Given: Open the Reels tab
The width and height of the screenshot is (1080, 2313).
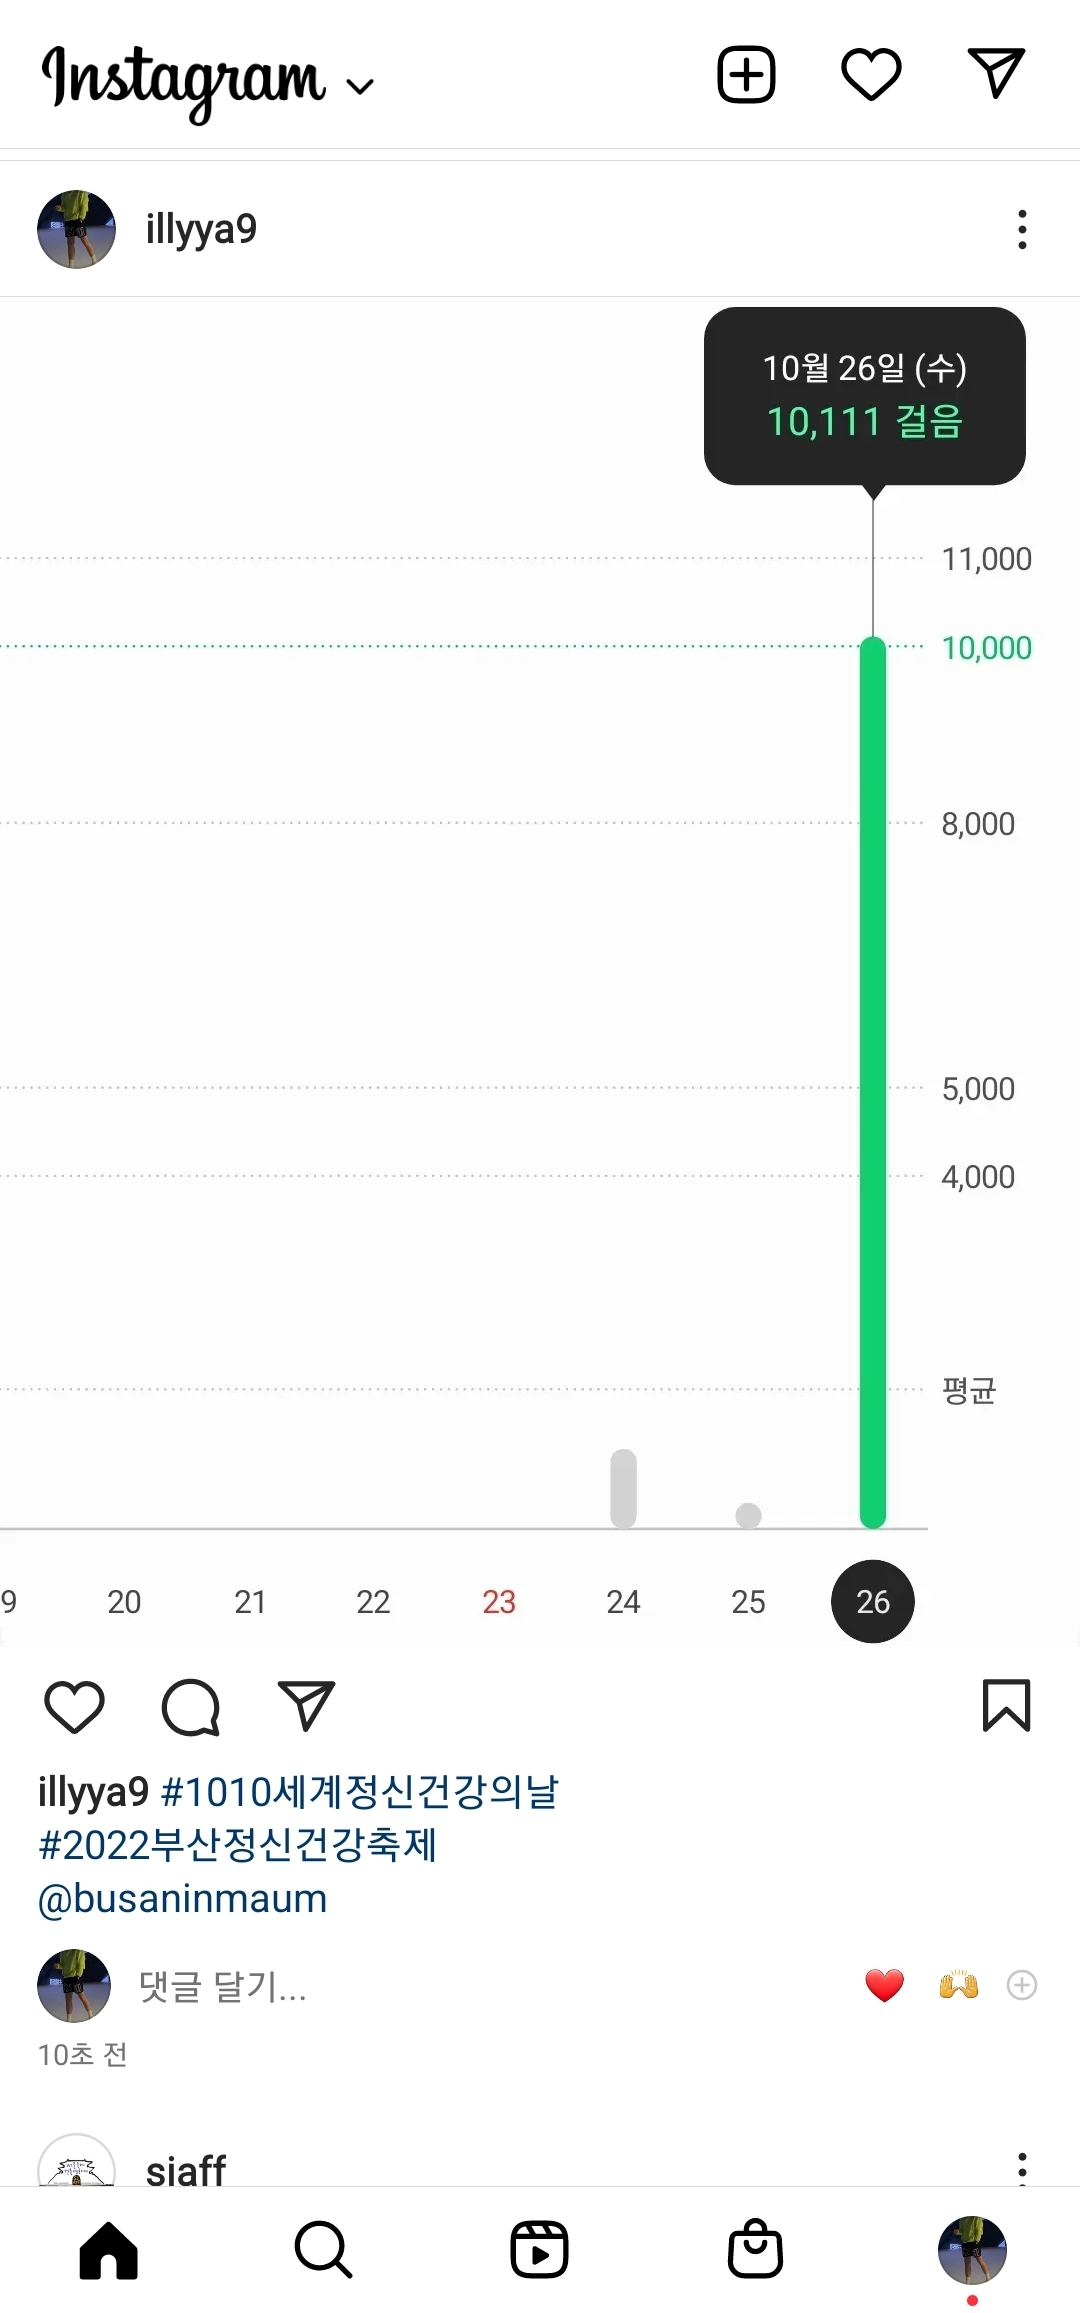Looking at the screenshot, I should [540, 2250].
